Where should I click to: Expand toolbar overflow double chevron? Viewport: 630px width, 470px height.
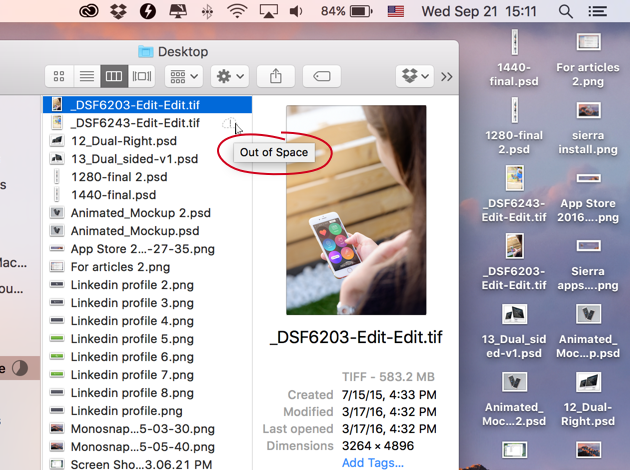[446, 76]
